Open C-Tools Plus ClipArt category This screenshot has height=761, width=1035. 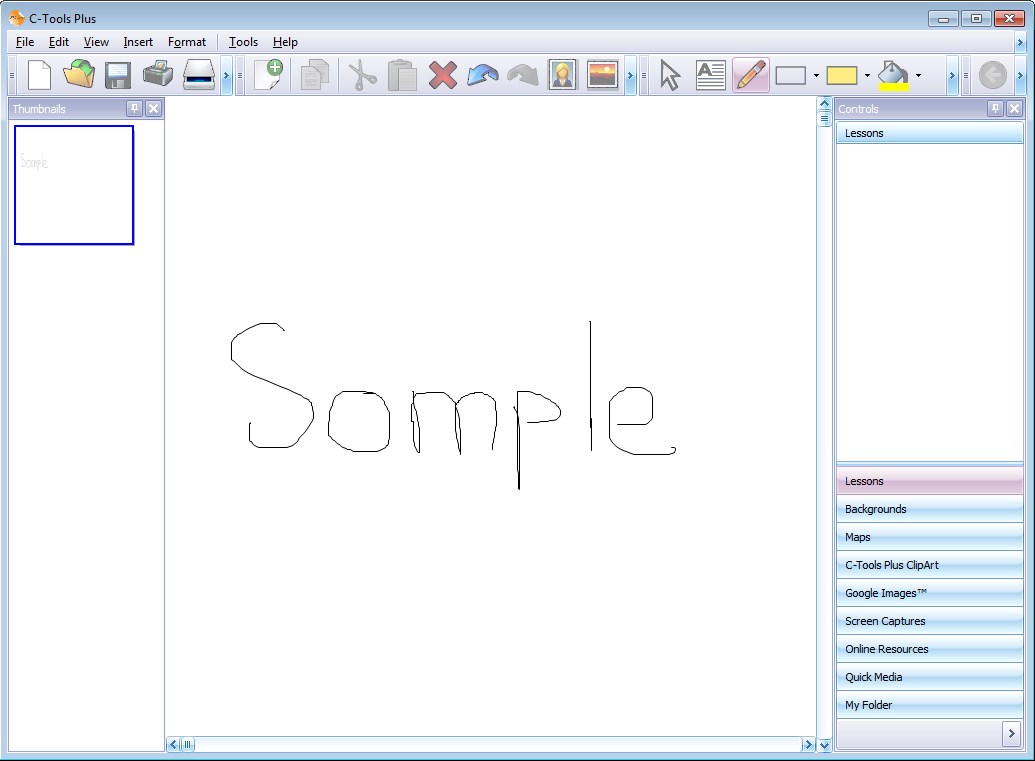(929, 565)
